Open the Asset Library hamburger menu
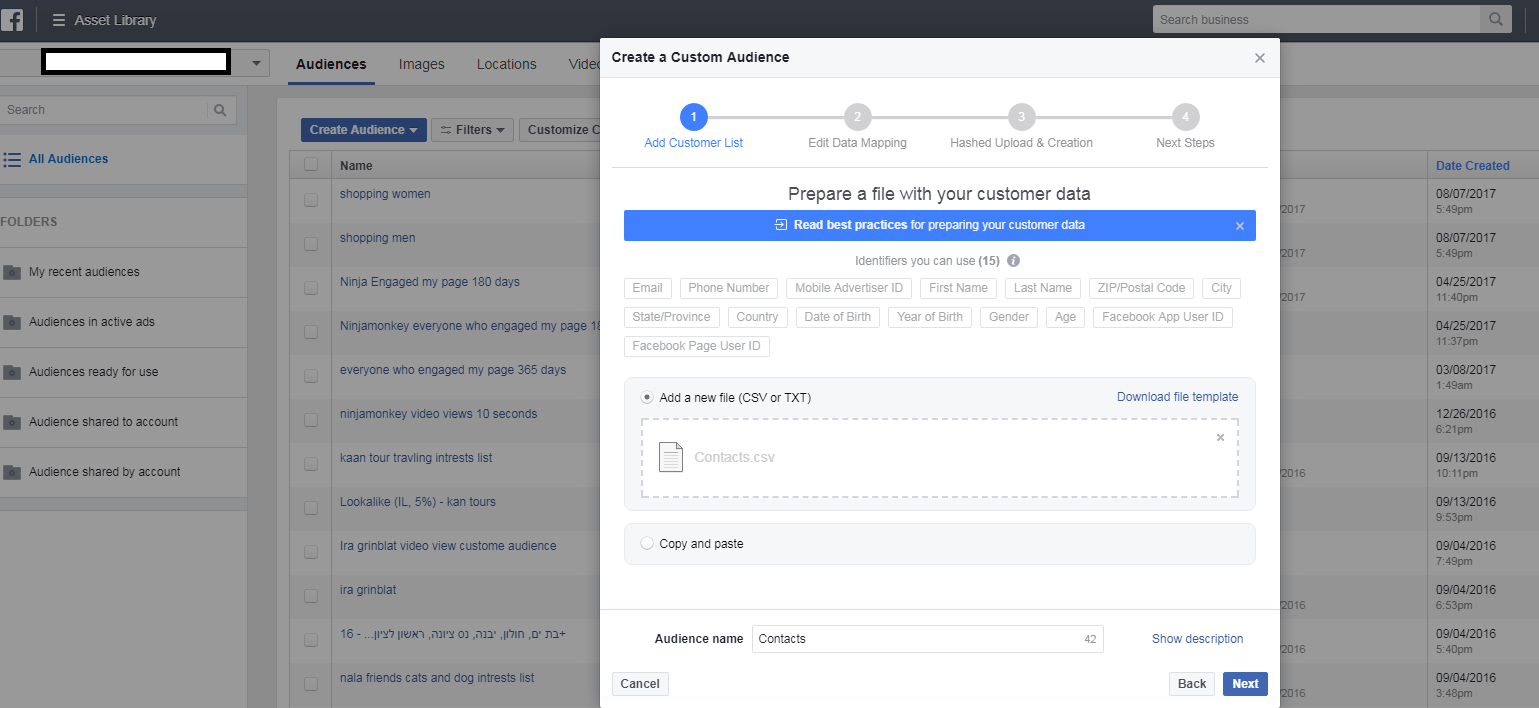The width and height of the screenshot is (1539, 708). click(x=59, y=20)
